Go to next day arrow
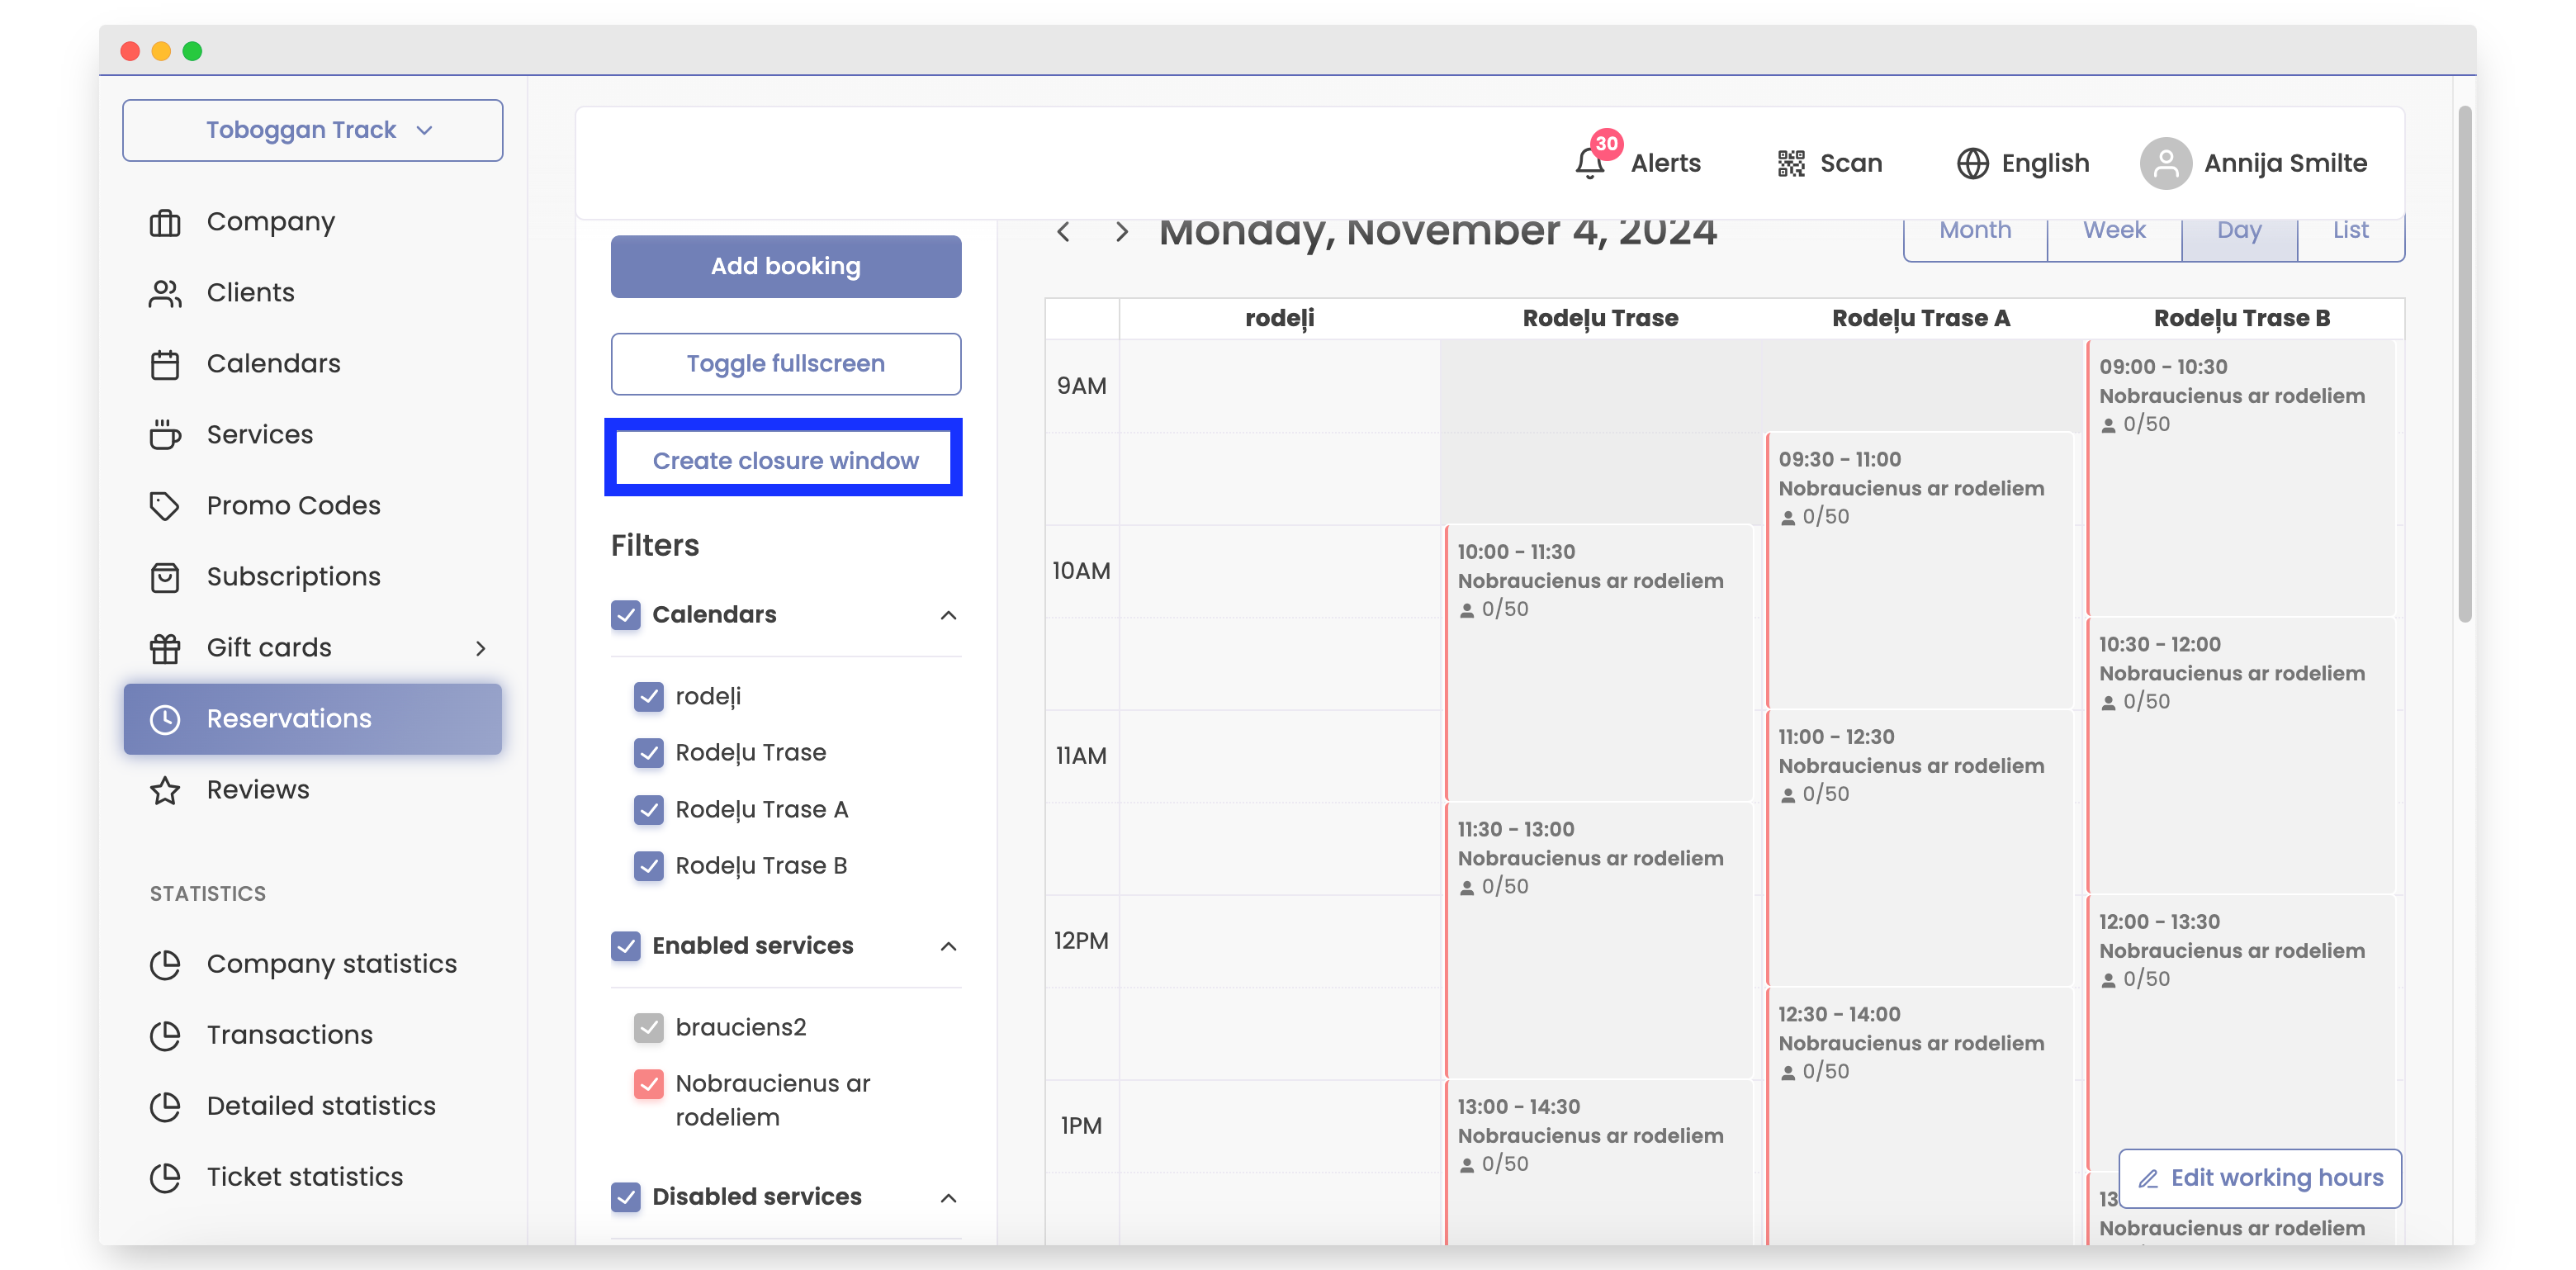Image resolution: width=2576 pixels, height=1270 pixels. (x=1121, y=232)
